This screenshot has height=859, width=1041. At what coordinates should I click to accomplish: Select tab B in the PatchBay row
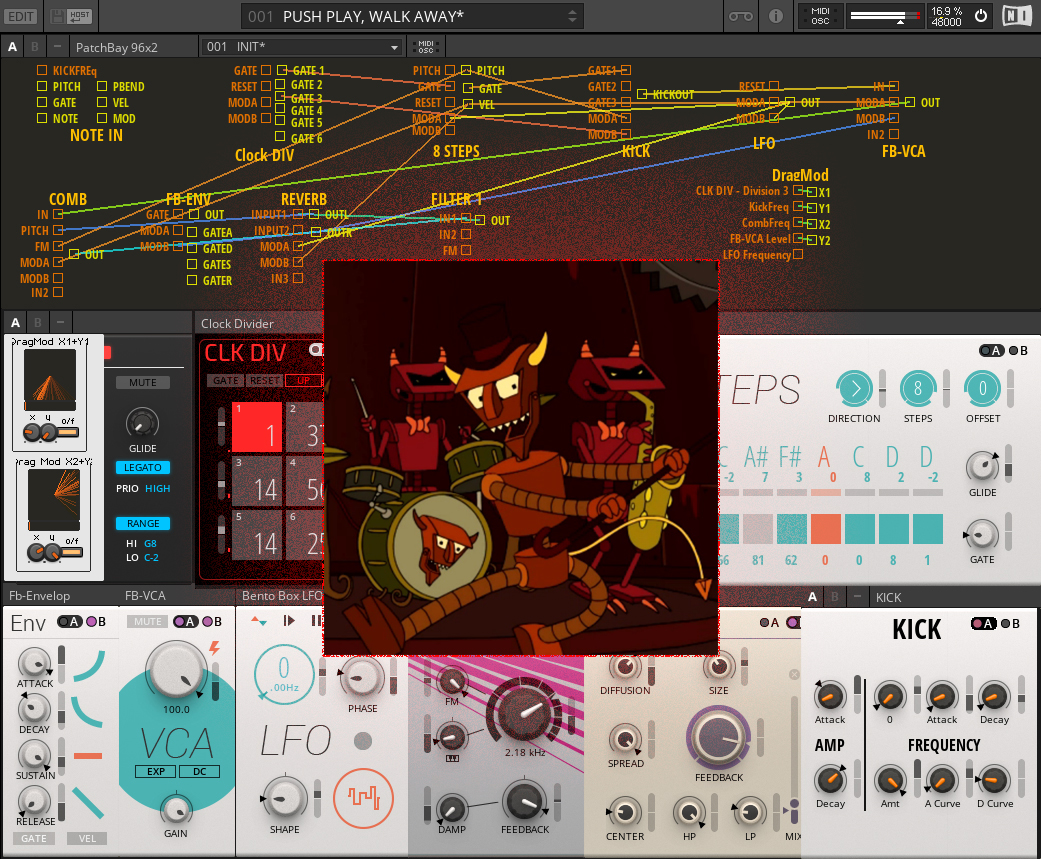tap(35, 47)
